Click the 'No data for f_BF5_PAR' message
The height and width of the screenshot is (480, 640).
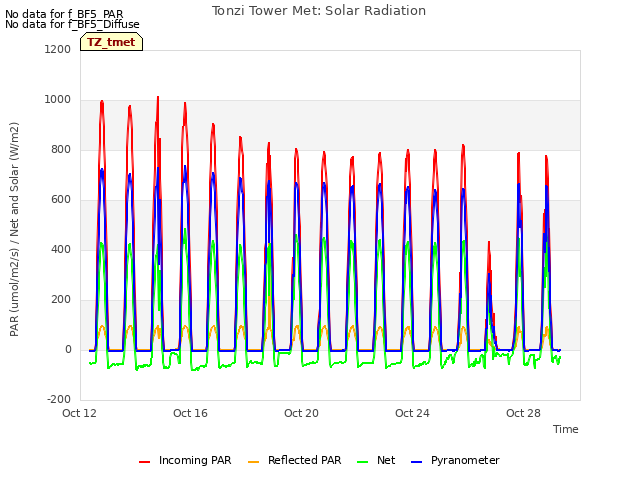[64, 14]
